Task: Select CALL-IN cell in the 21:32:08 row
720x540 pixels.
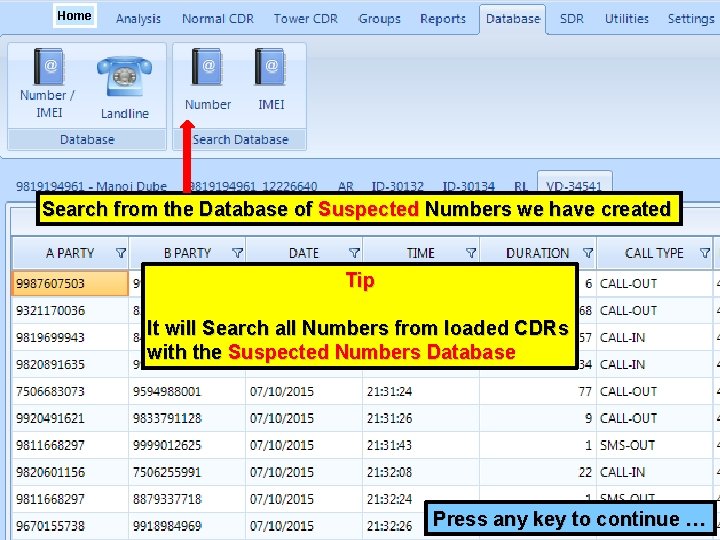Action: click(654, 472)
